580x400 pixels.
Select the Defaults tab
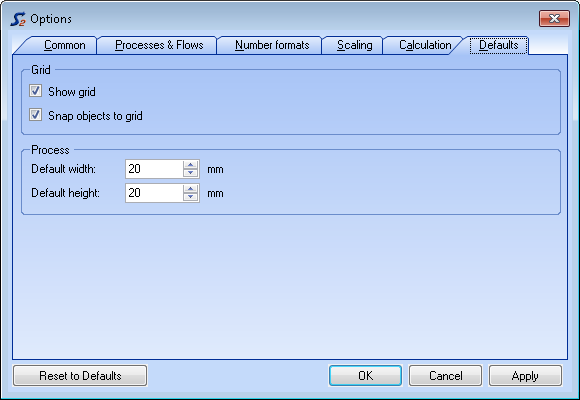pyautogui.click(x=498, y=45)
